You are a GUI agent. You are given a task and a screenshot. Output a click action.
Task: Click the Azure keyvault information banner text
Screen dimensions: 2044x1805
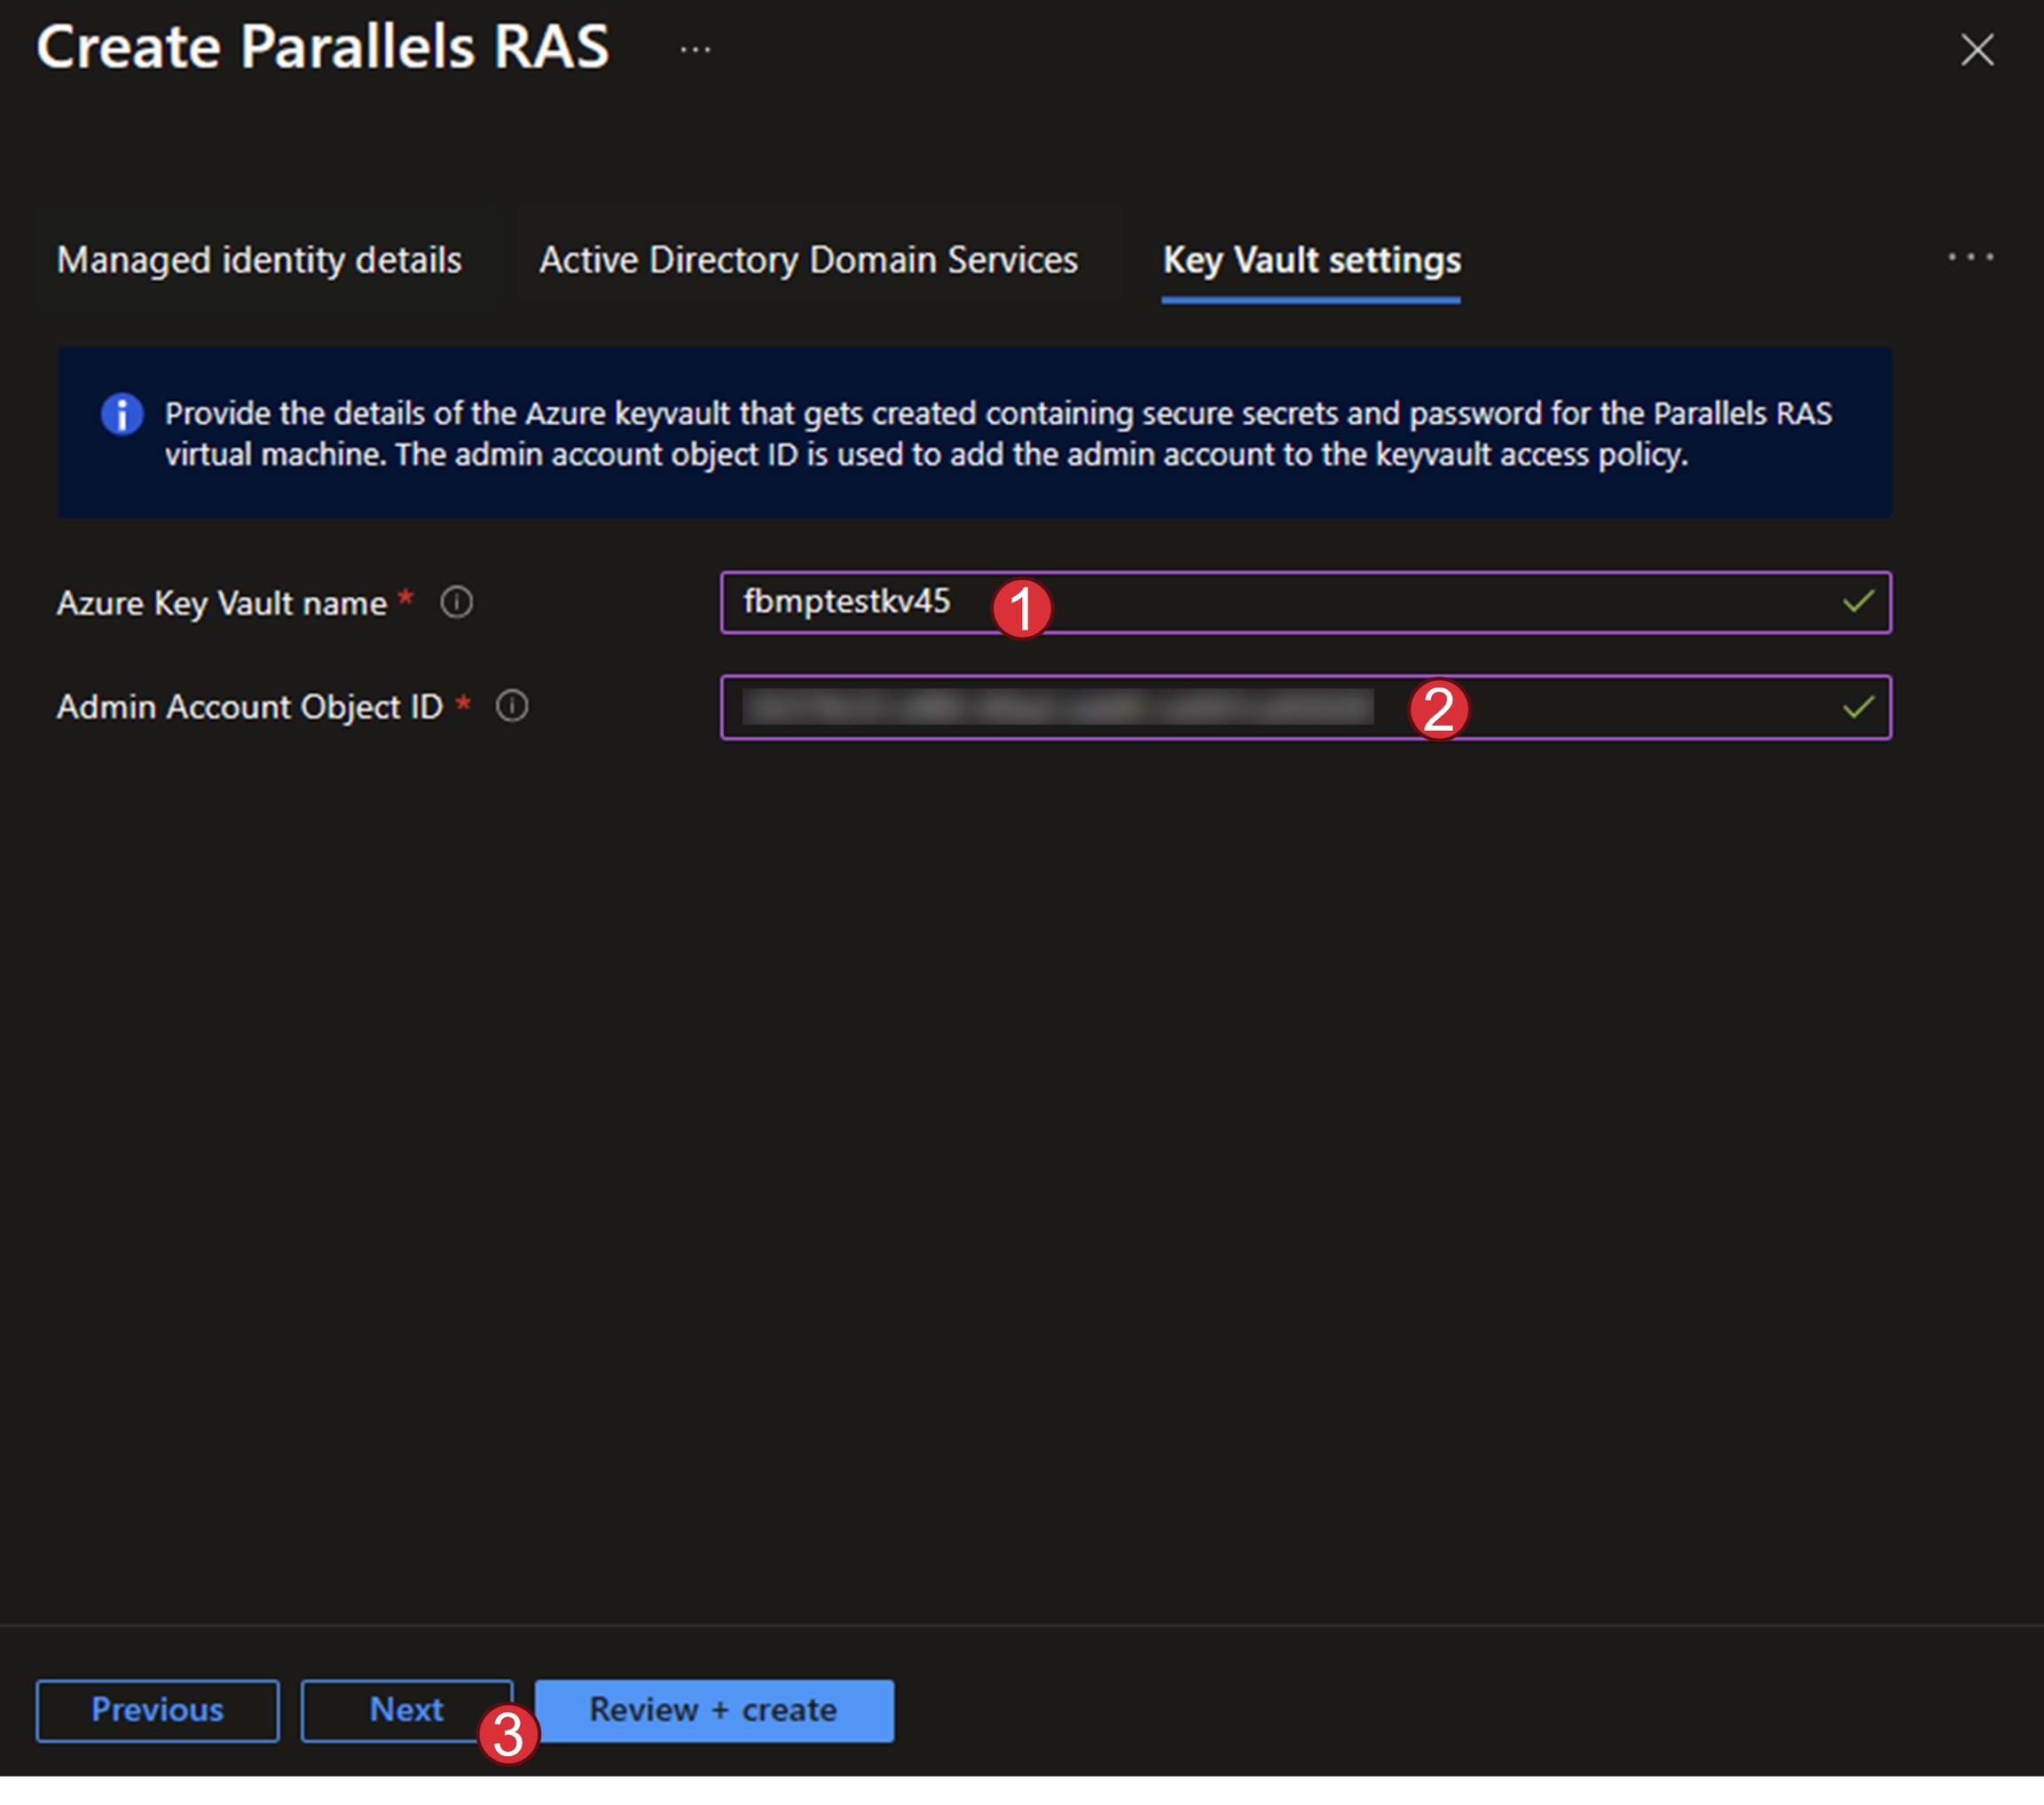(x=996, y=434)
